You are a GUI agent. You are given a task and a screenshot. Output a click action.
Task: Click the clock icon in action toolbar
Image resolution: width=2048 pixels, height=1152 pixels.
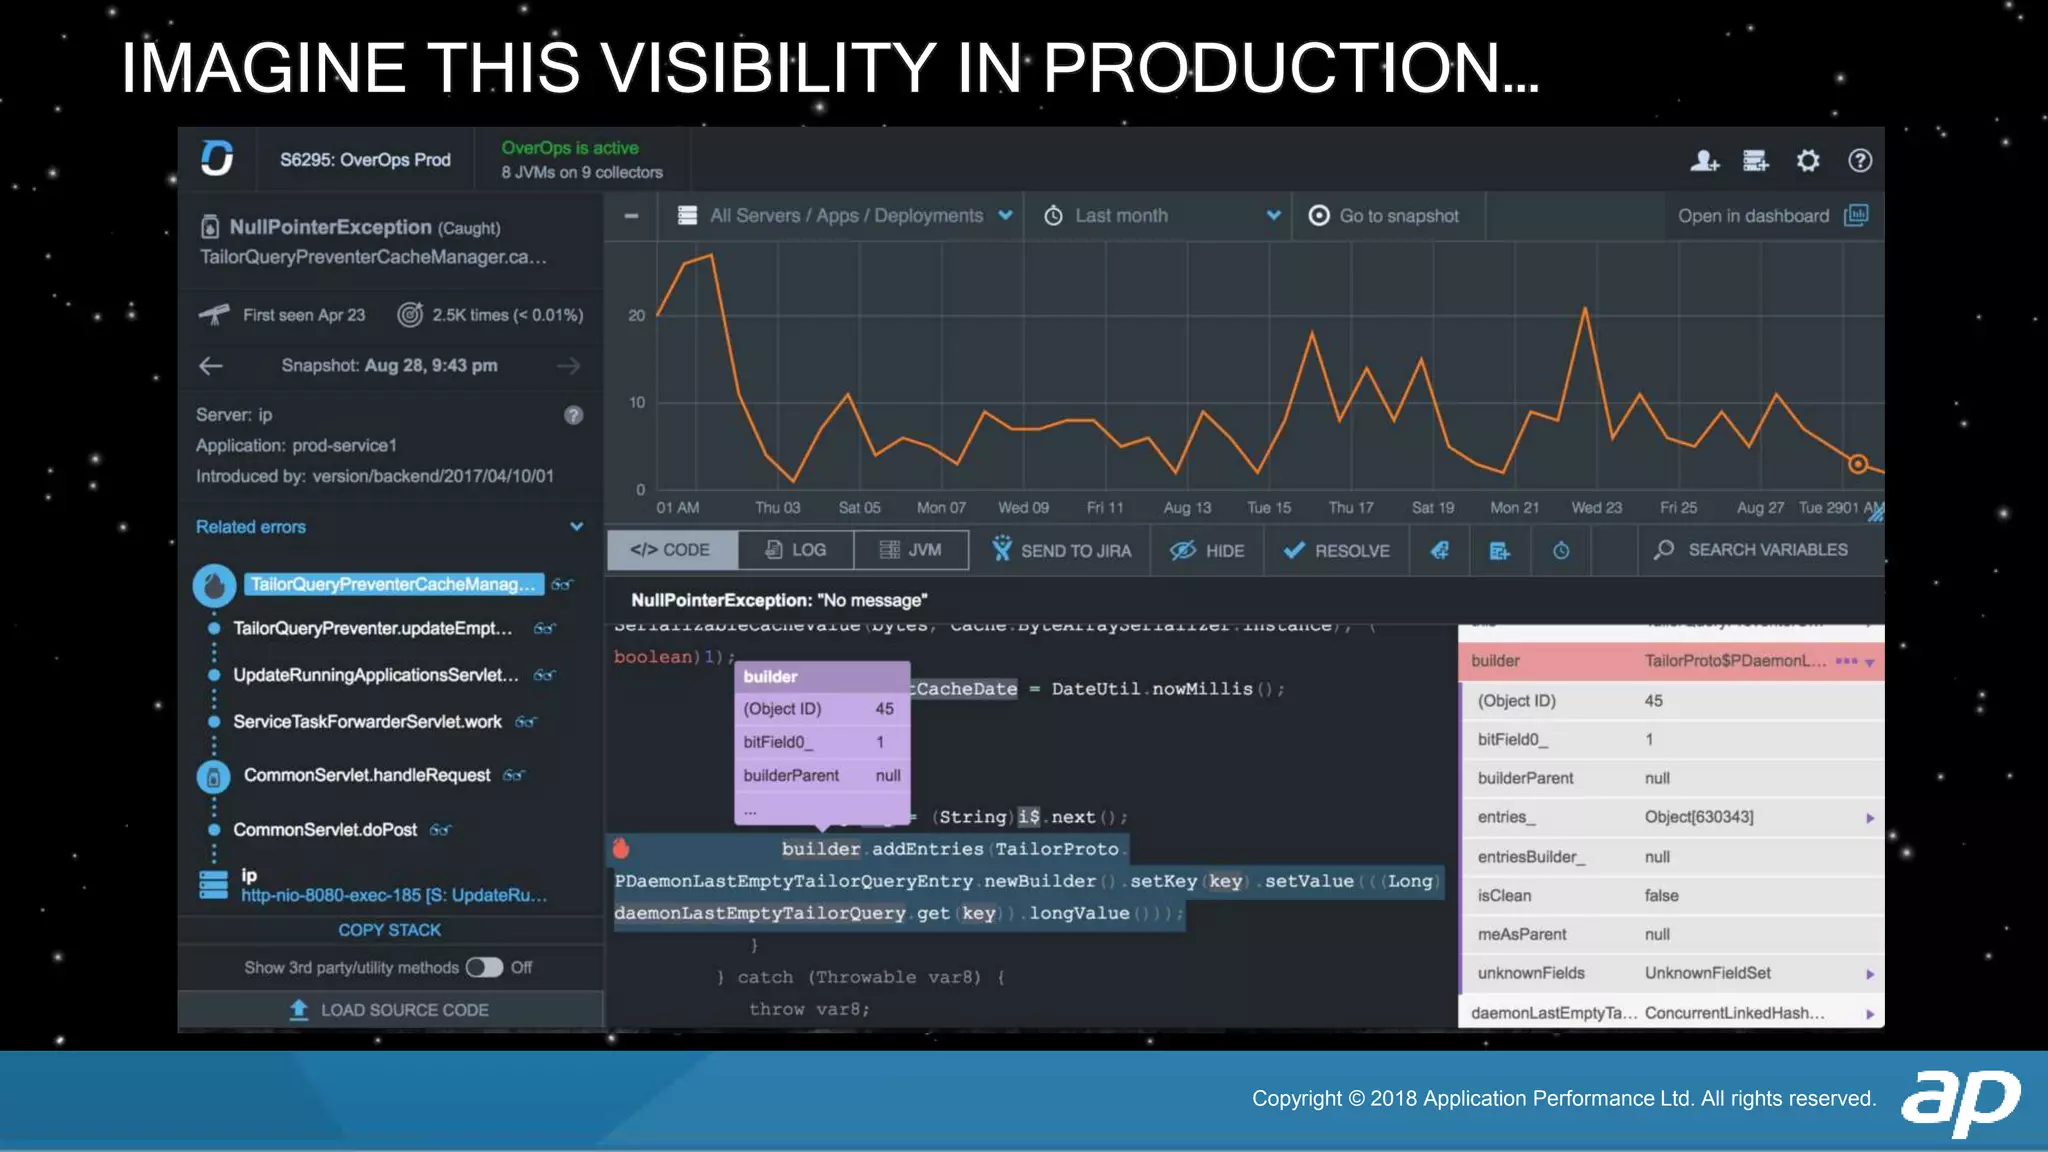[x=1560, y=551]
